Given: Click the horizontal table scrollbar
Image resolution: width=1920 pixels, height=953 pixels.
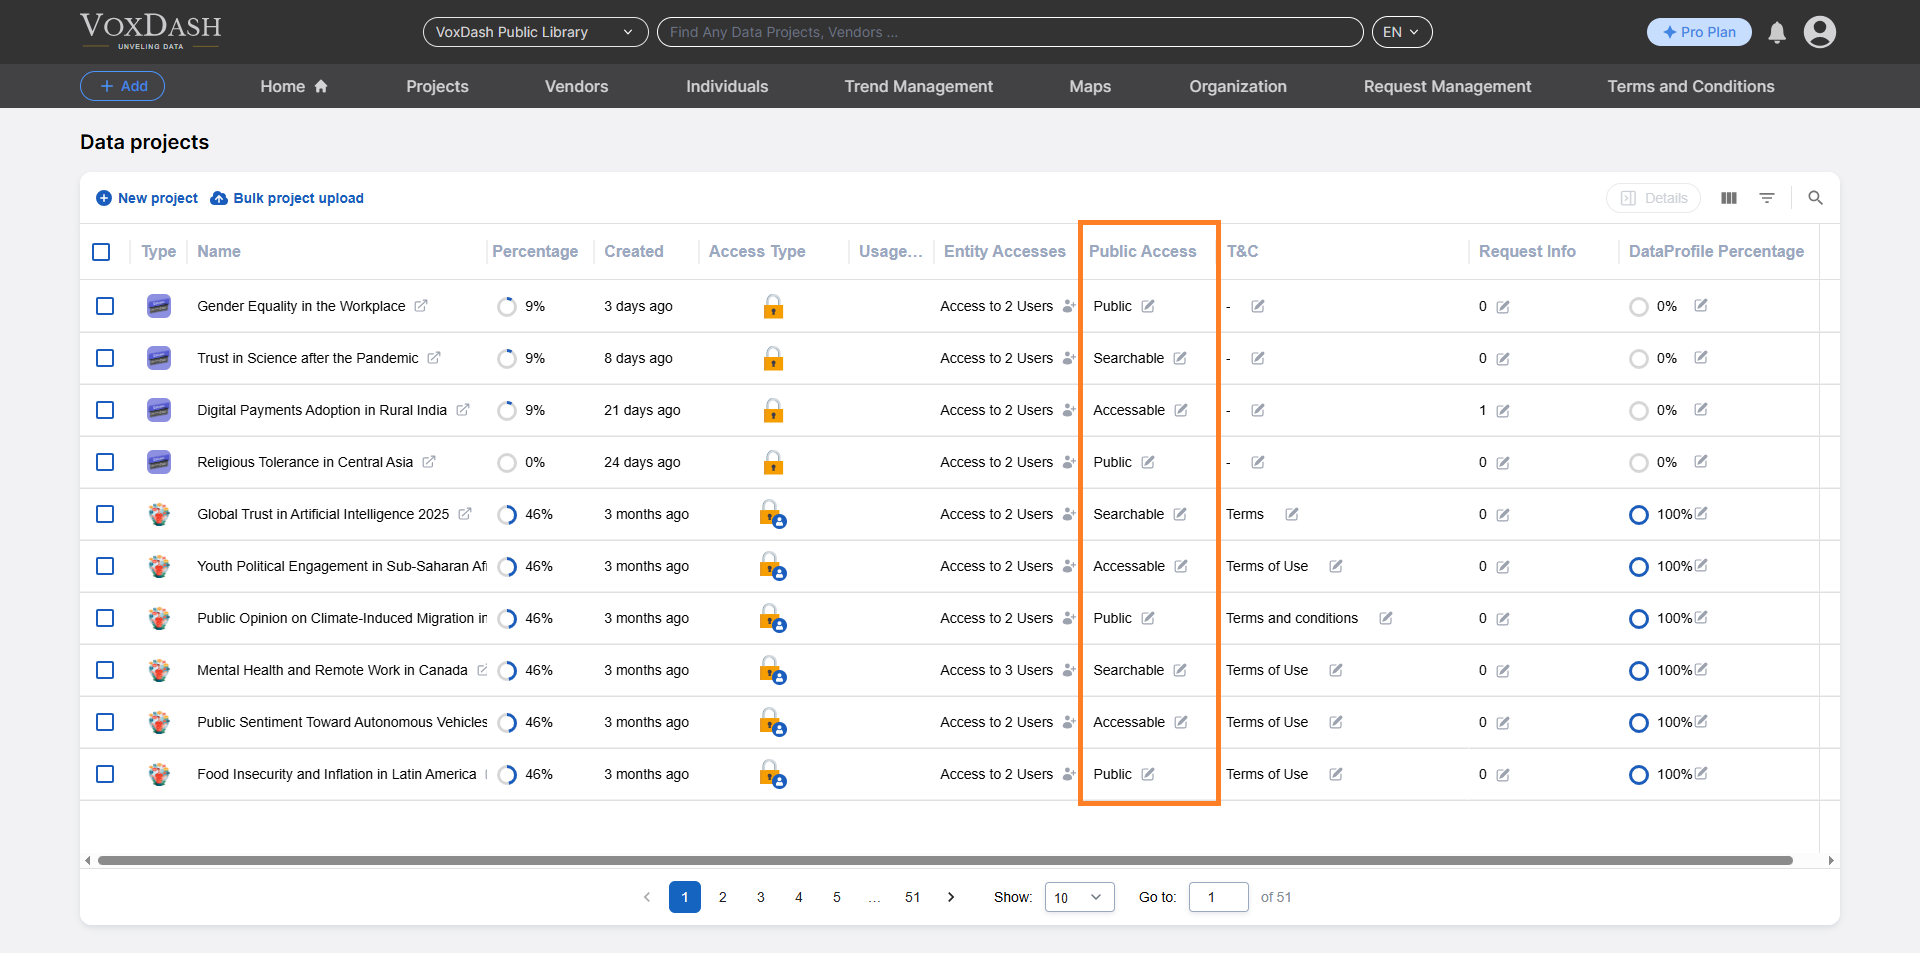Looking at the screenshot, I should [944, 860].
